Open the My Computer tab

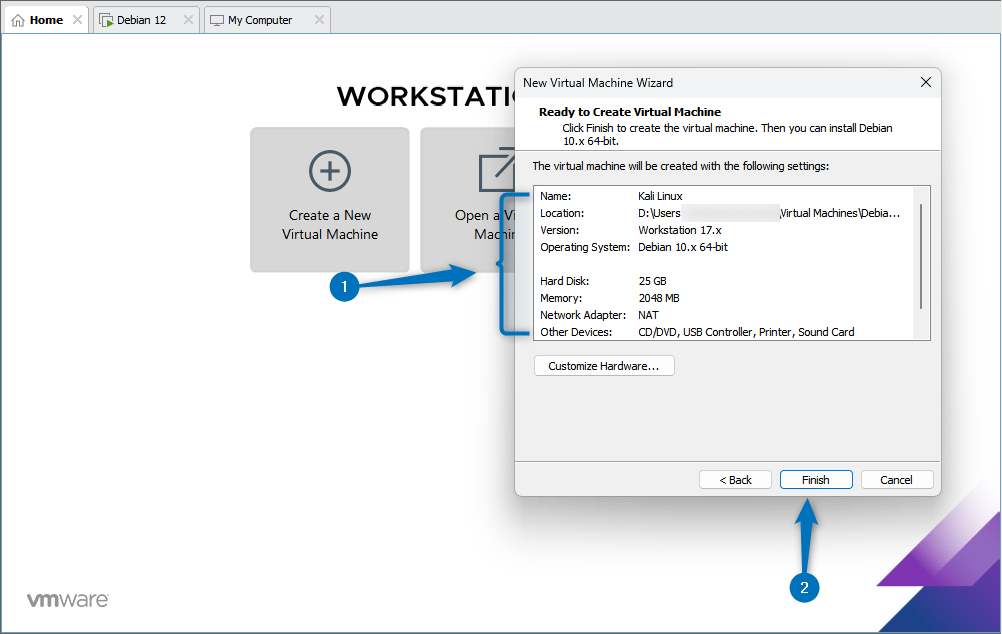click(x=258, y=19)
